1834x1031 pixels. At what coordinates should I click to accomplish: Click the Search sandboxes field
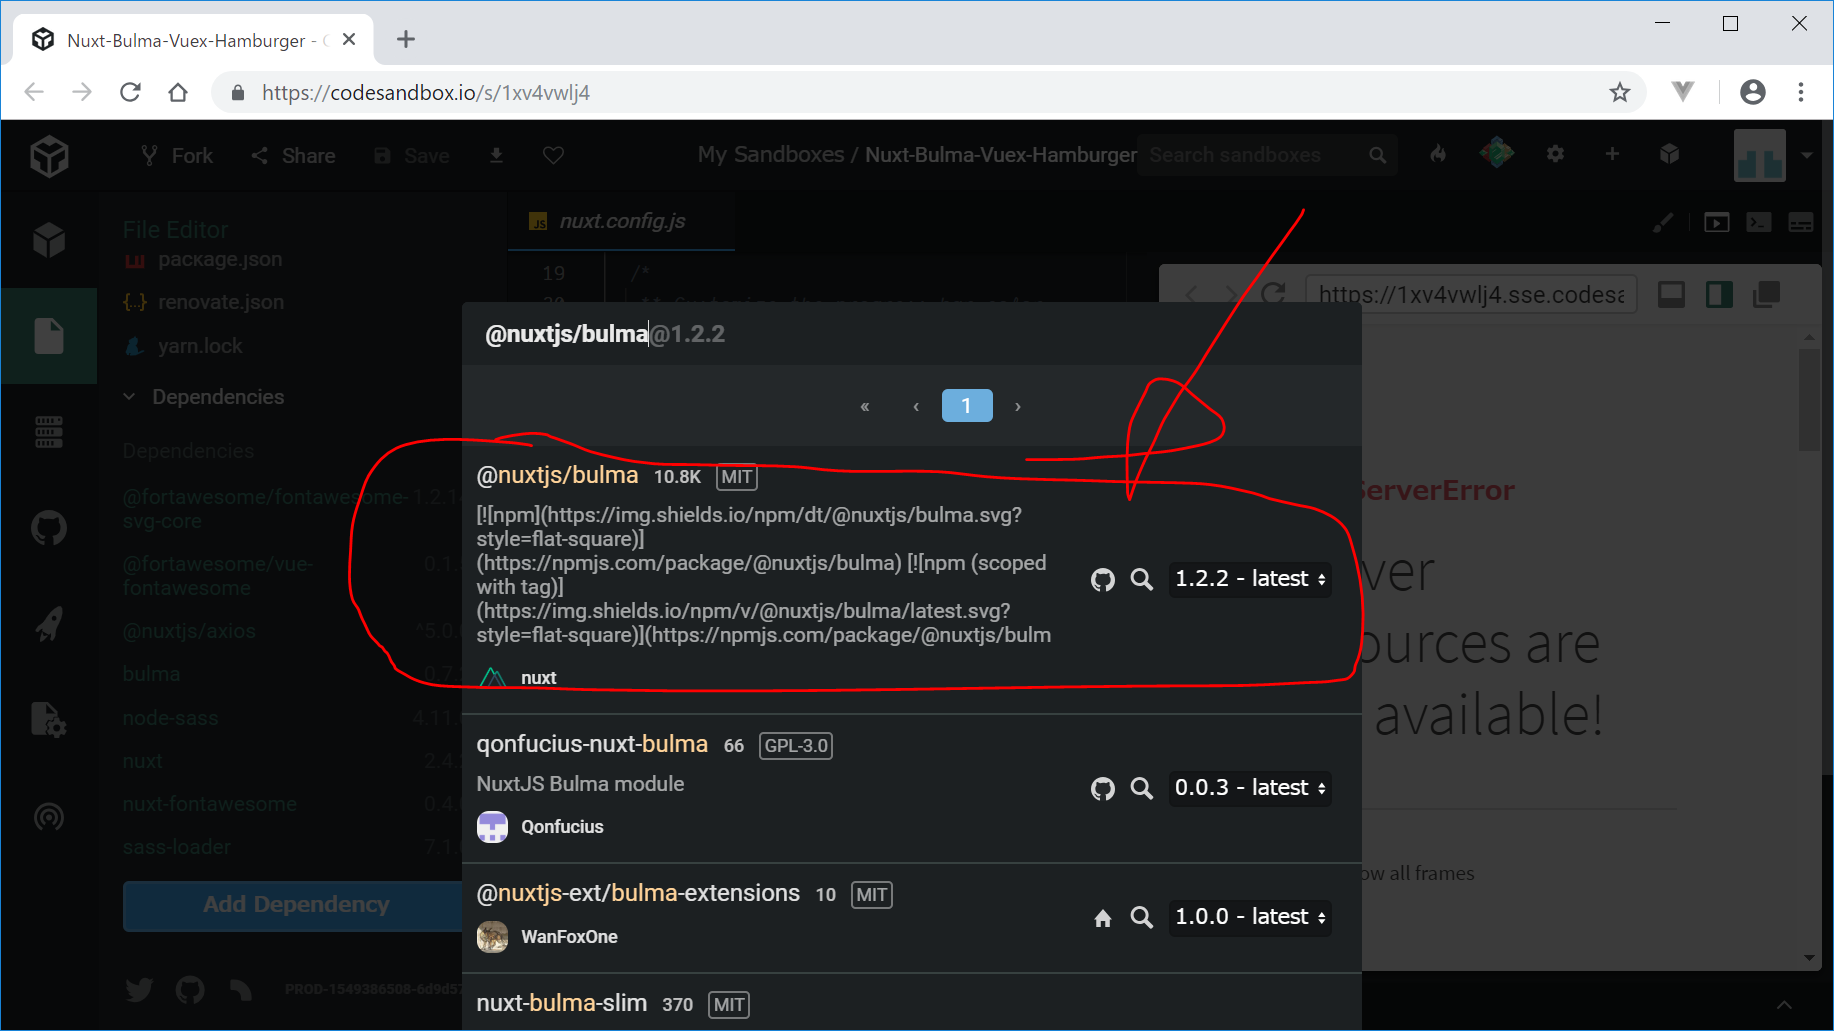(1254, 155)
